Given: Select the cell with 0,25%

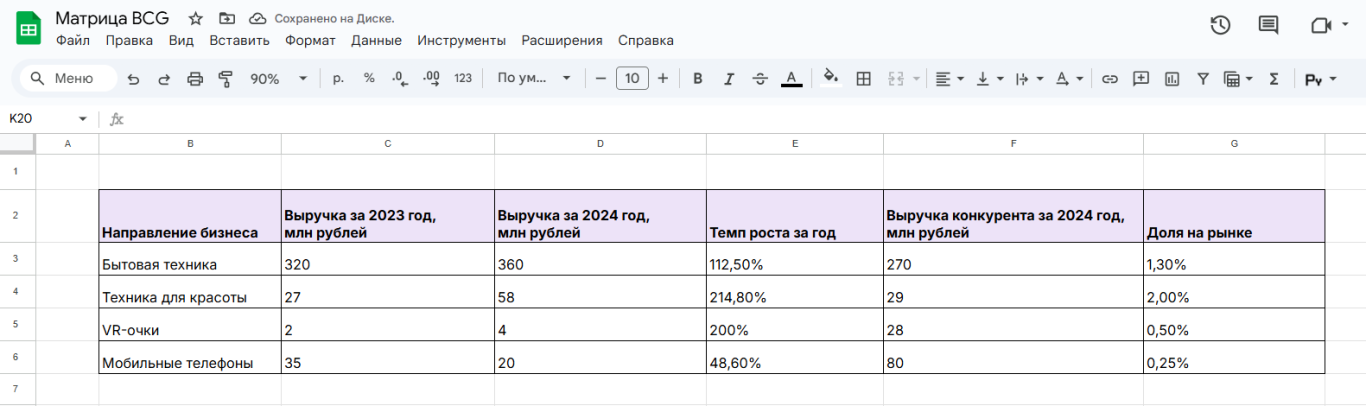Looking at the screenshot, I should [x=1234, y=357].
